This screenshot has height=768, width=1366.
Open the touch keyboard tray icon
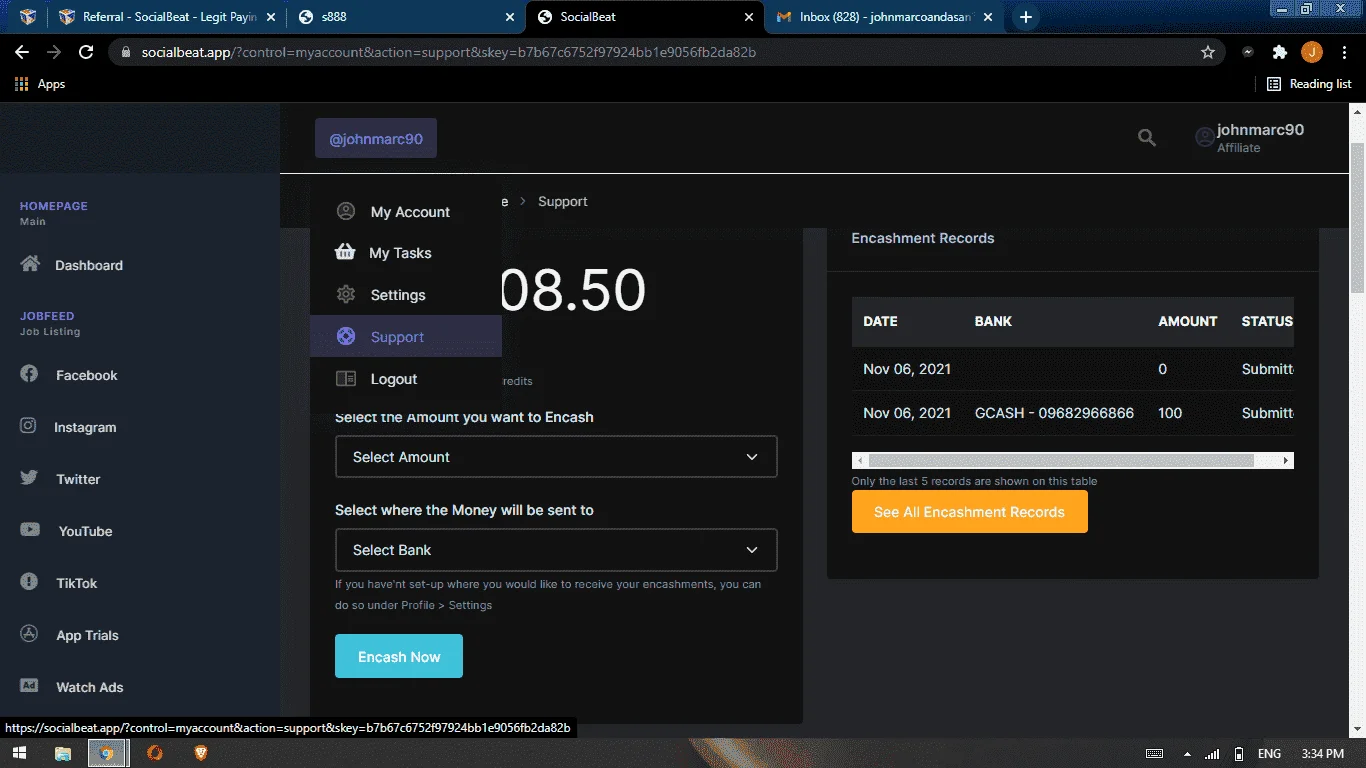coord(1154,754)
